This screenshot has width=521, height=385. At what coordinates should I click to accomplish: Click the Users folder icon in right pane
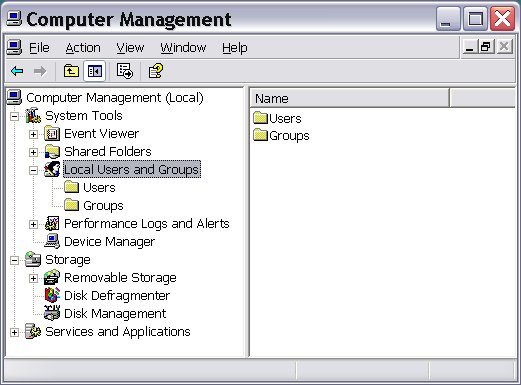point(260,118)
